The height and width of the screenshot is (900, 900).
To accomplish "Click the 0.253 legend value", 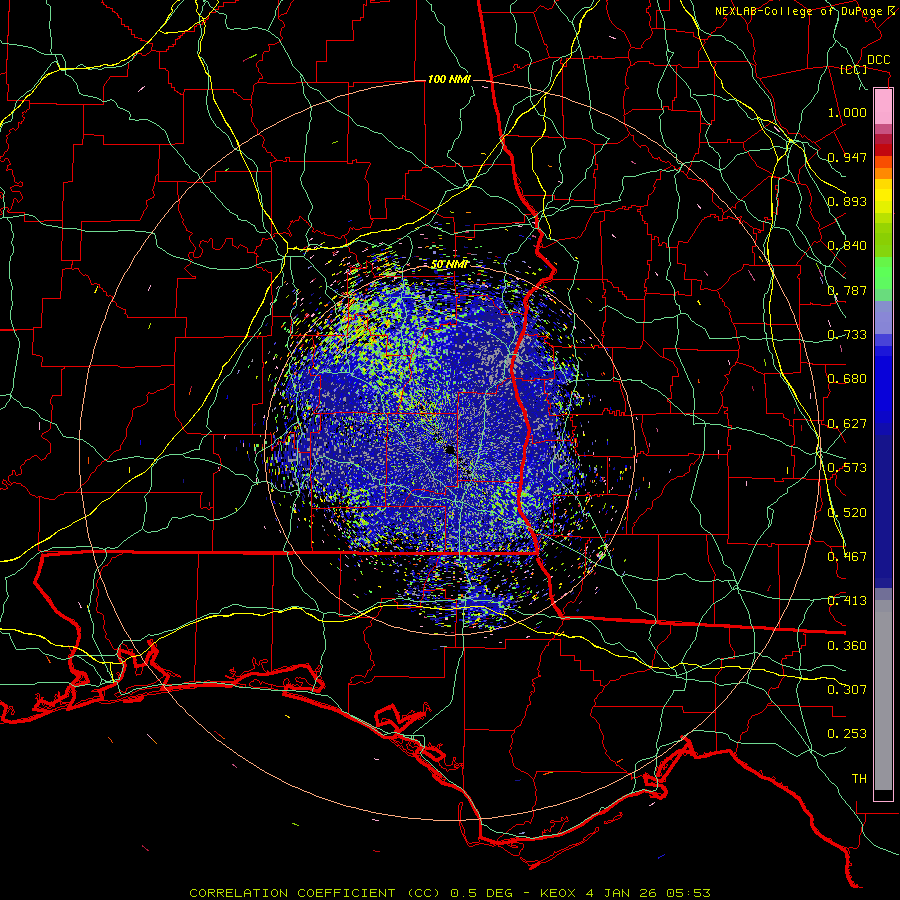I will (847, 734).
